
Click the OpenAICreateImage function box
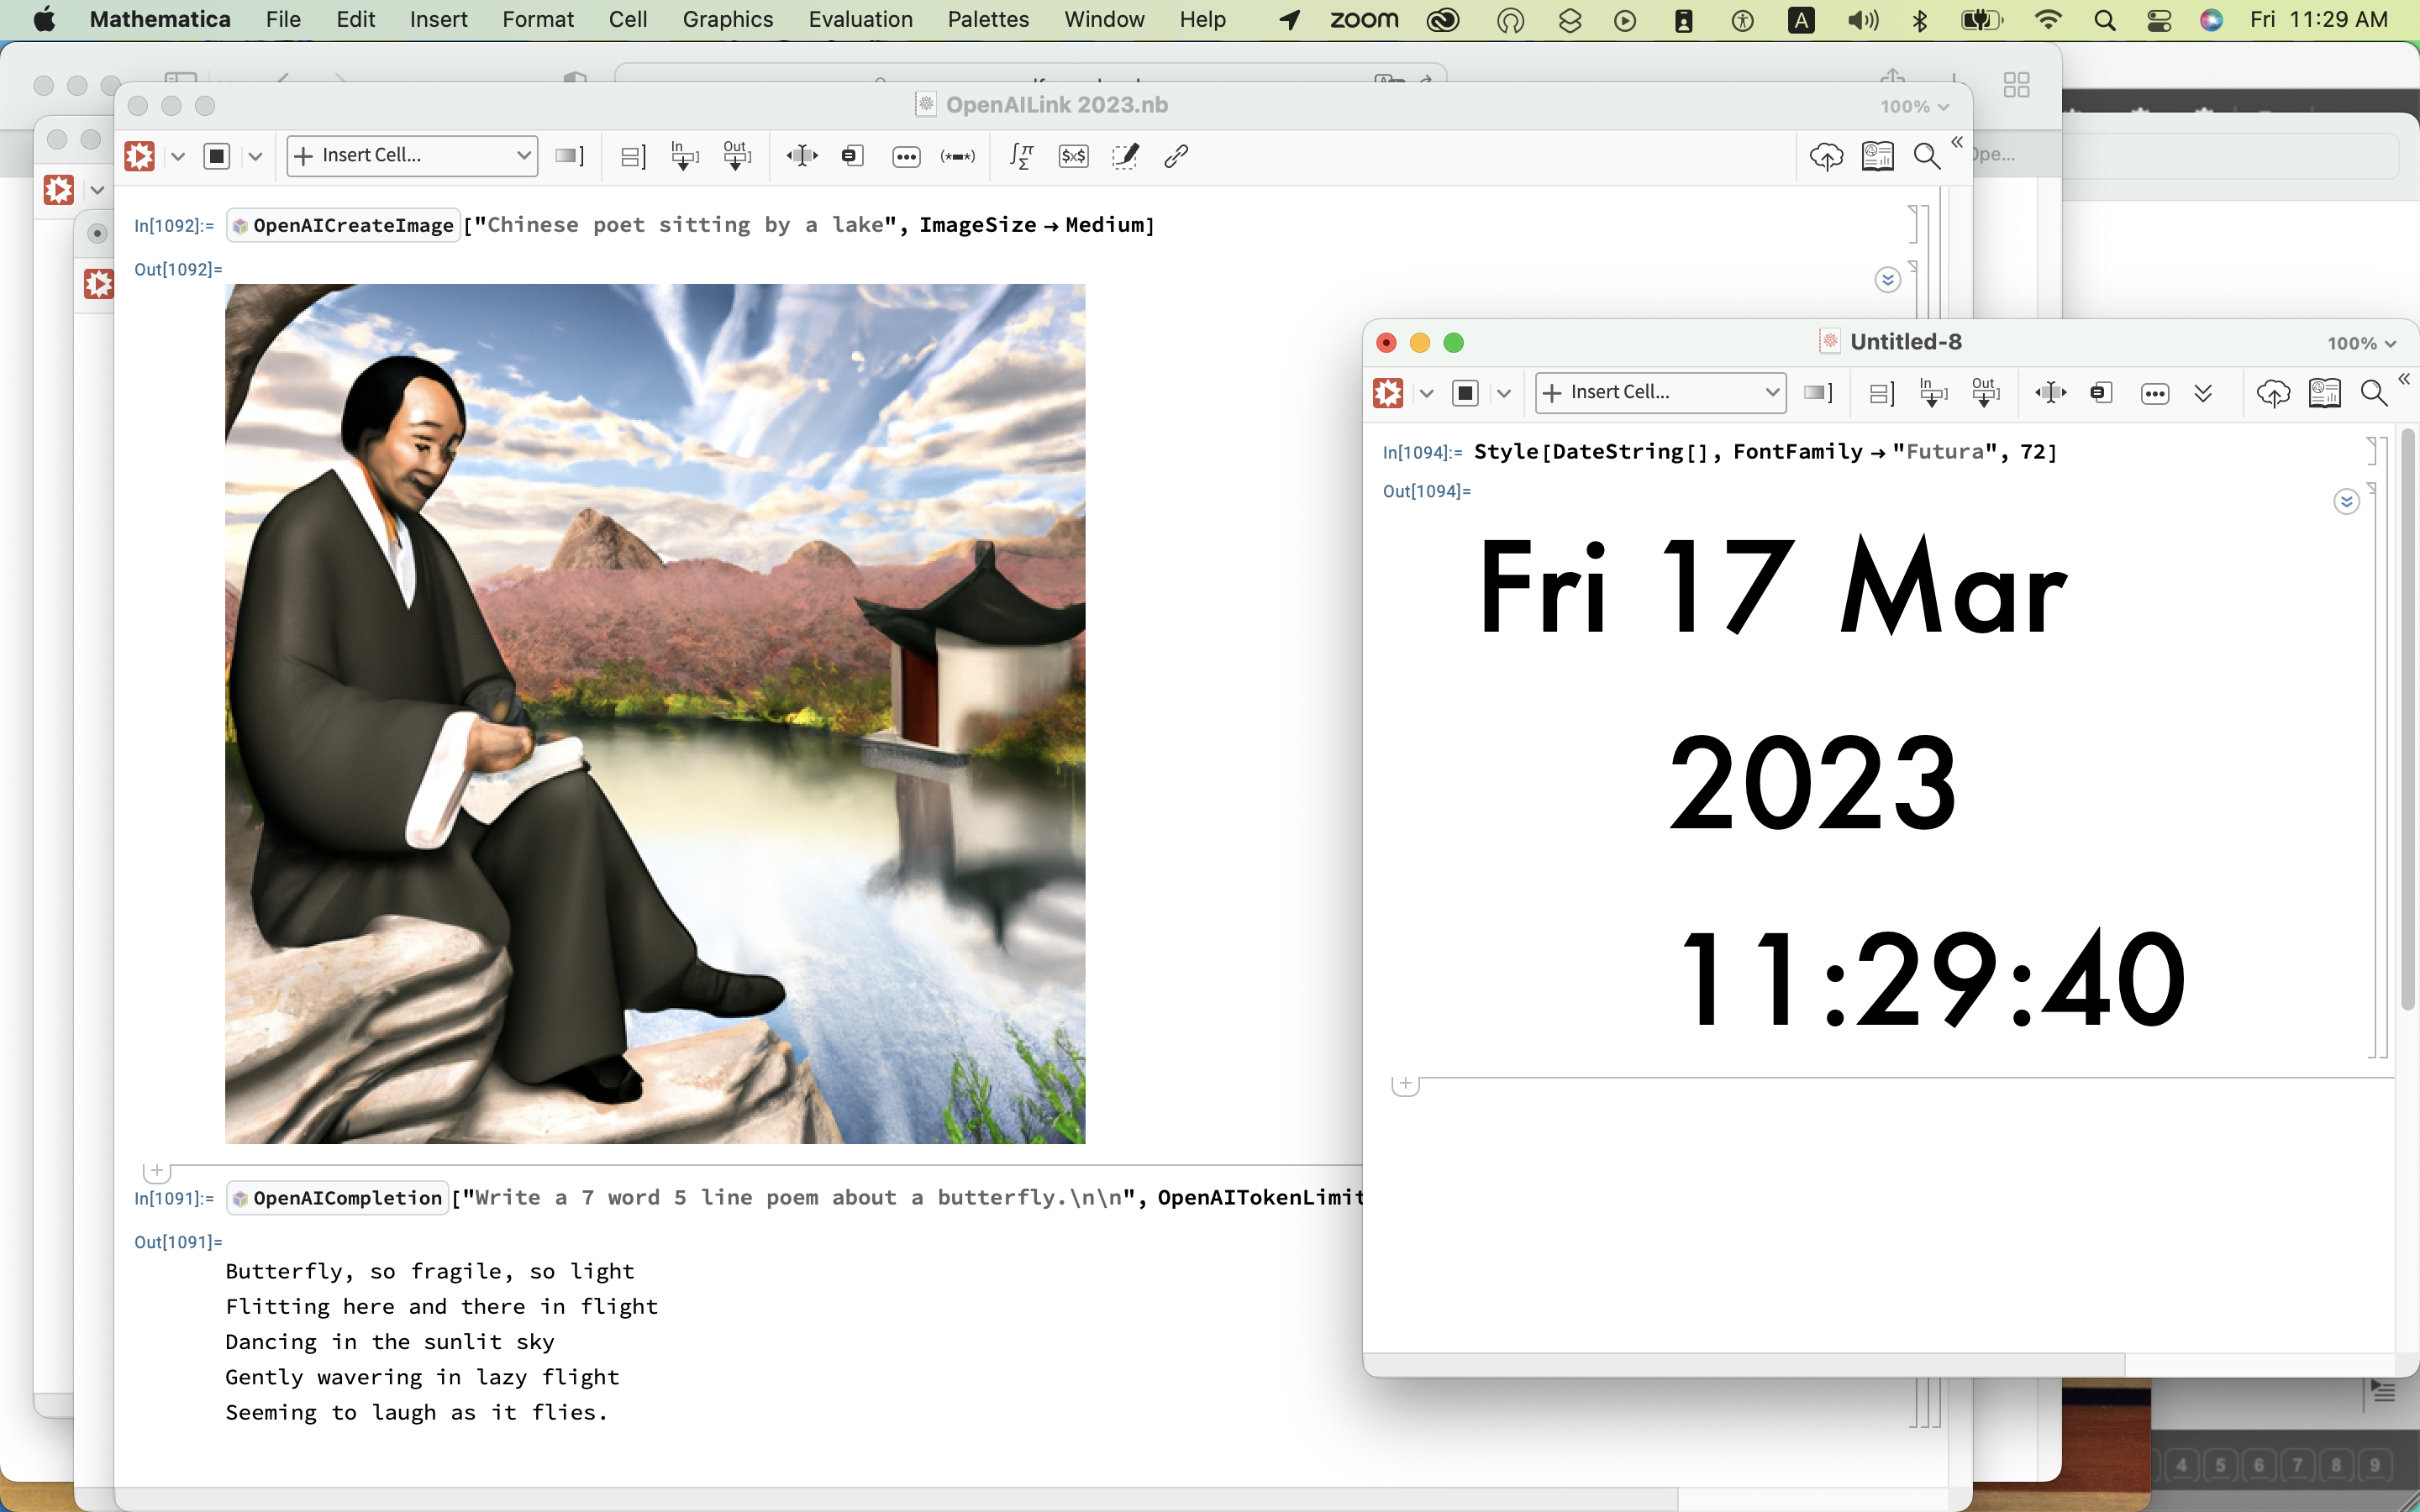click(343, 225)
